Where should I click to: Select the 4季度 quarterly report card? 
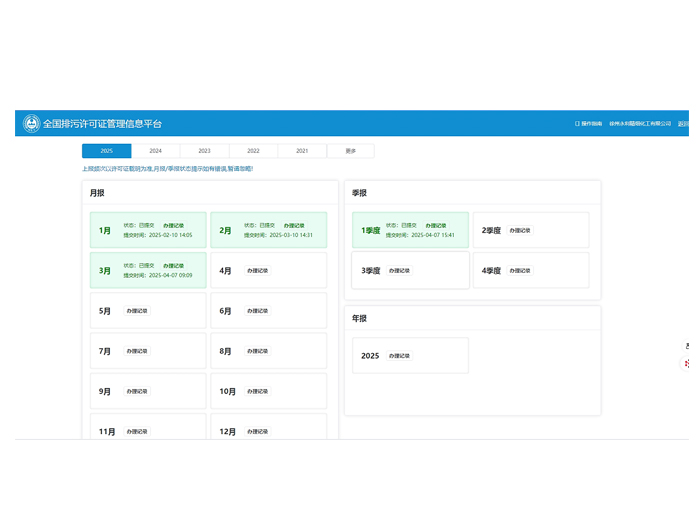tap(530, 271)
